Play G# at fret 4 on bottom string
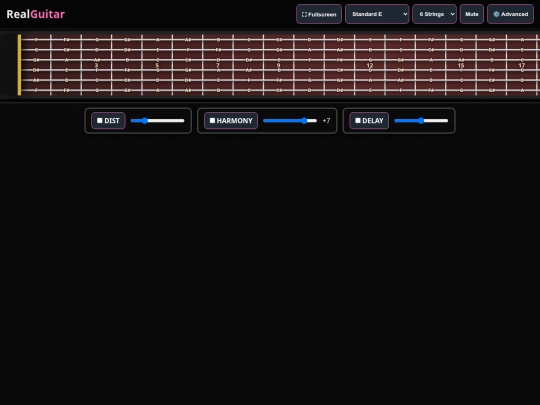 pyautogui.click(x=127, y=91)
